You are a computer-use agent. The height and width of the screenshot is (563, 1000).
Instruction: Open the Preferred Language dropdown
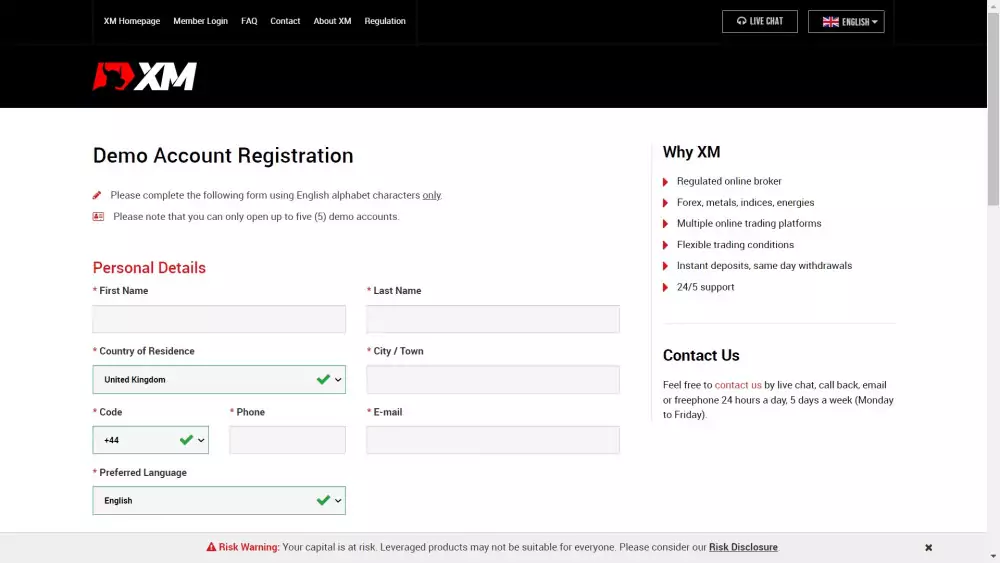[x=219, y=501]
